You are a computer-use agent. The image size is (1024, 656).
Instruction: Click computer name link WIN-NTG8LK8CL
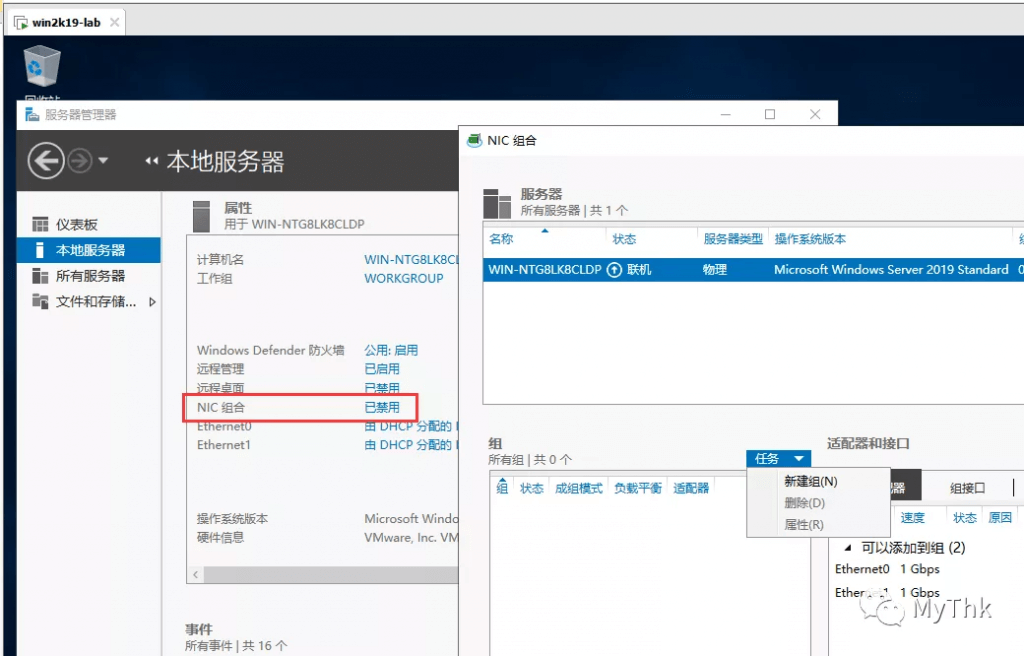[411, 259]
